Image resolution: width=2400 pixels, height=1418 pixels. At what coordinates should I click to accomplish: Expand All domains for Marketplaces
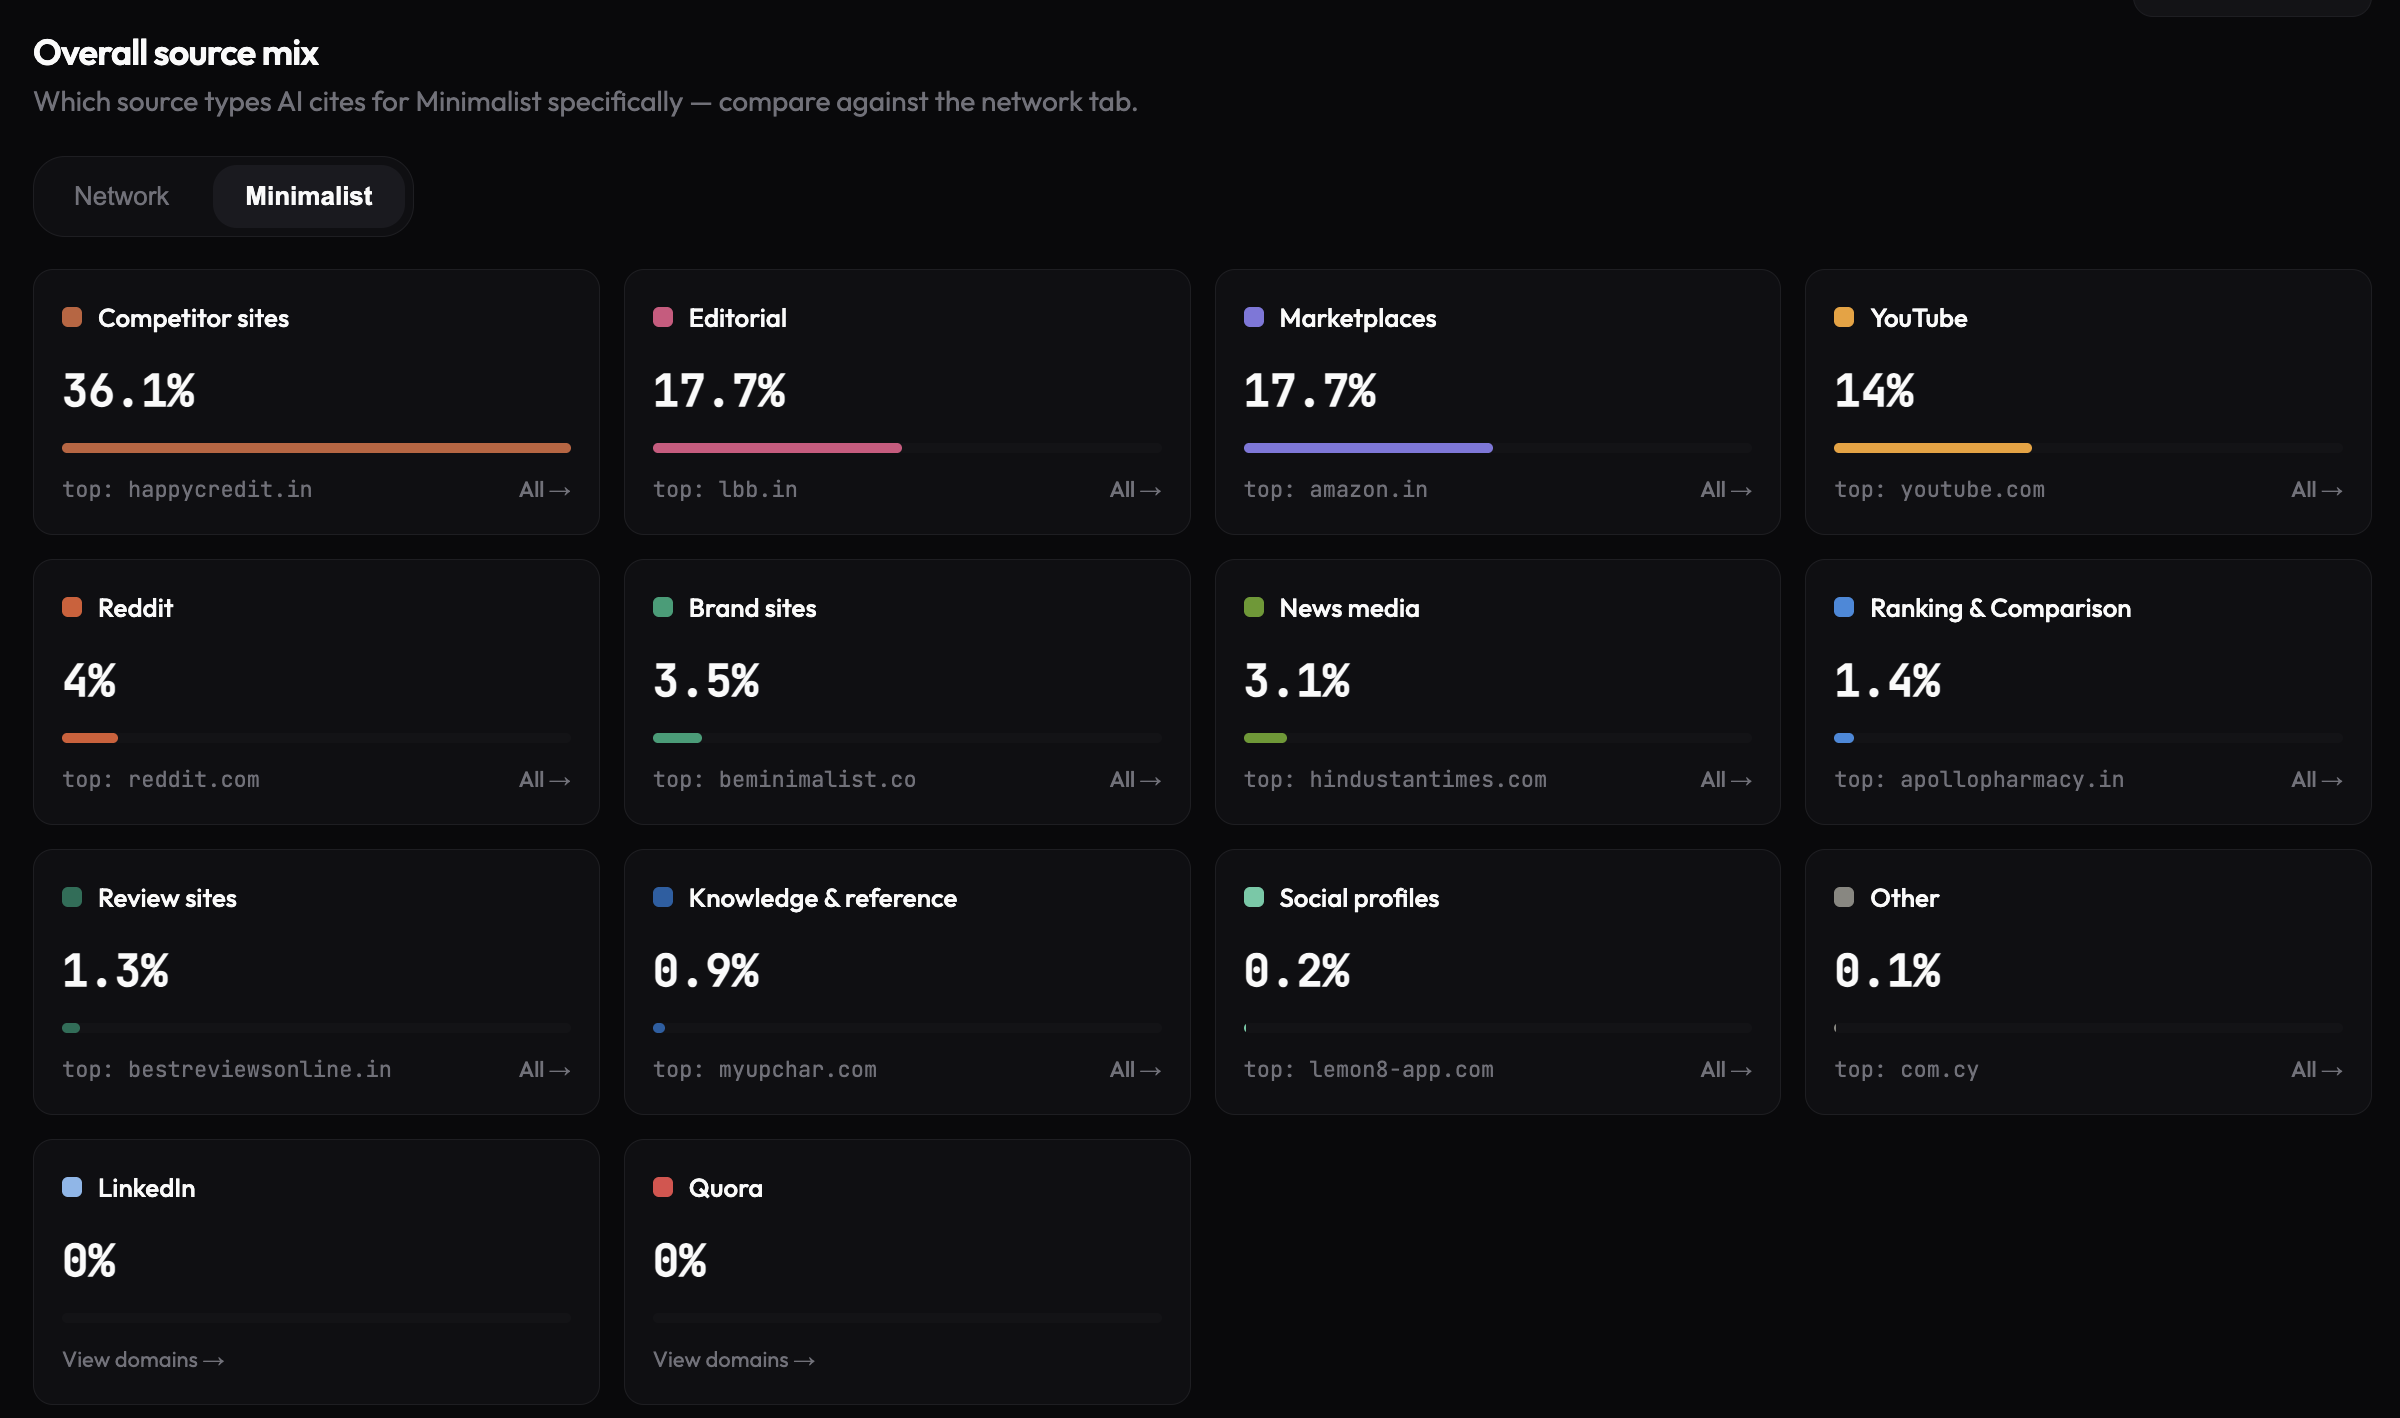pos(1726,490)
